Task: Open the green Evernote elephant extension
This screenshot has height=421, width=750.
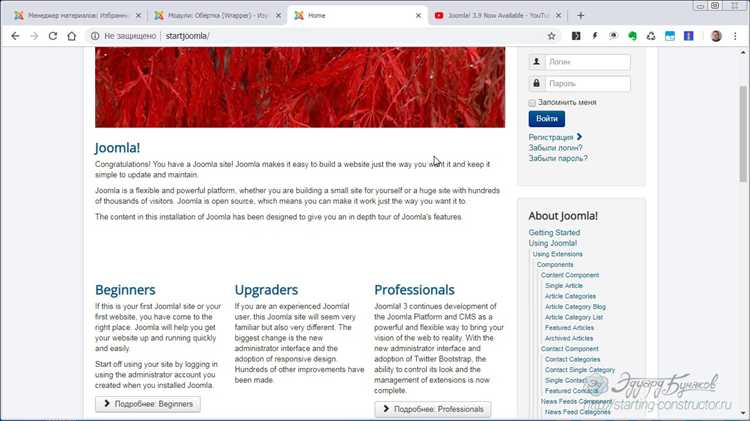Action: (632, 36)
